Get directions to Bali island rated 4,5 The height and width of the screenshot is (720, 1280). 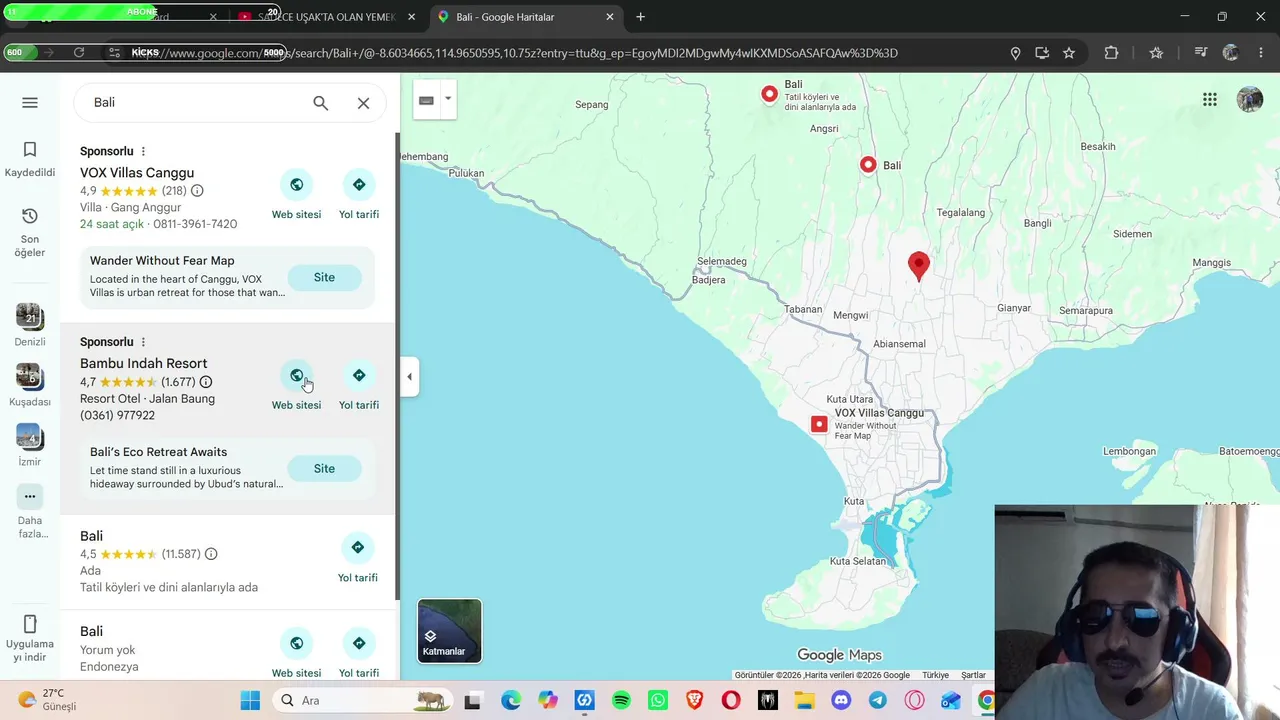(357, 548)
